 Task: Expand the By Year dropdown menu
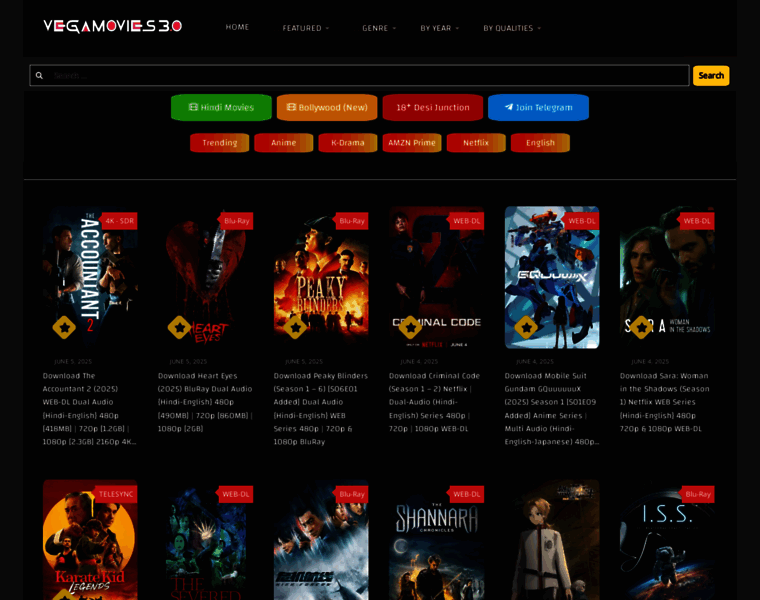tap(440, 28)
